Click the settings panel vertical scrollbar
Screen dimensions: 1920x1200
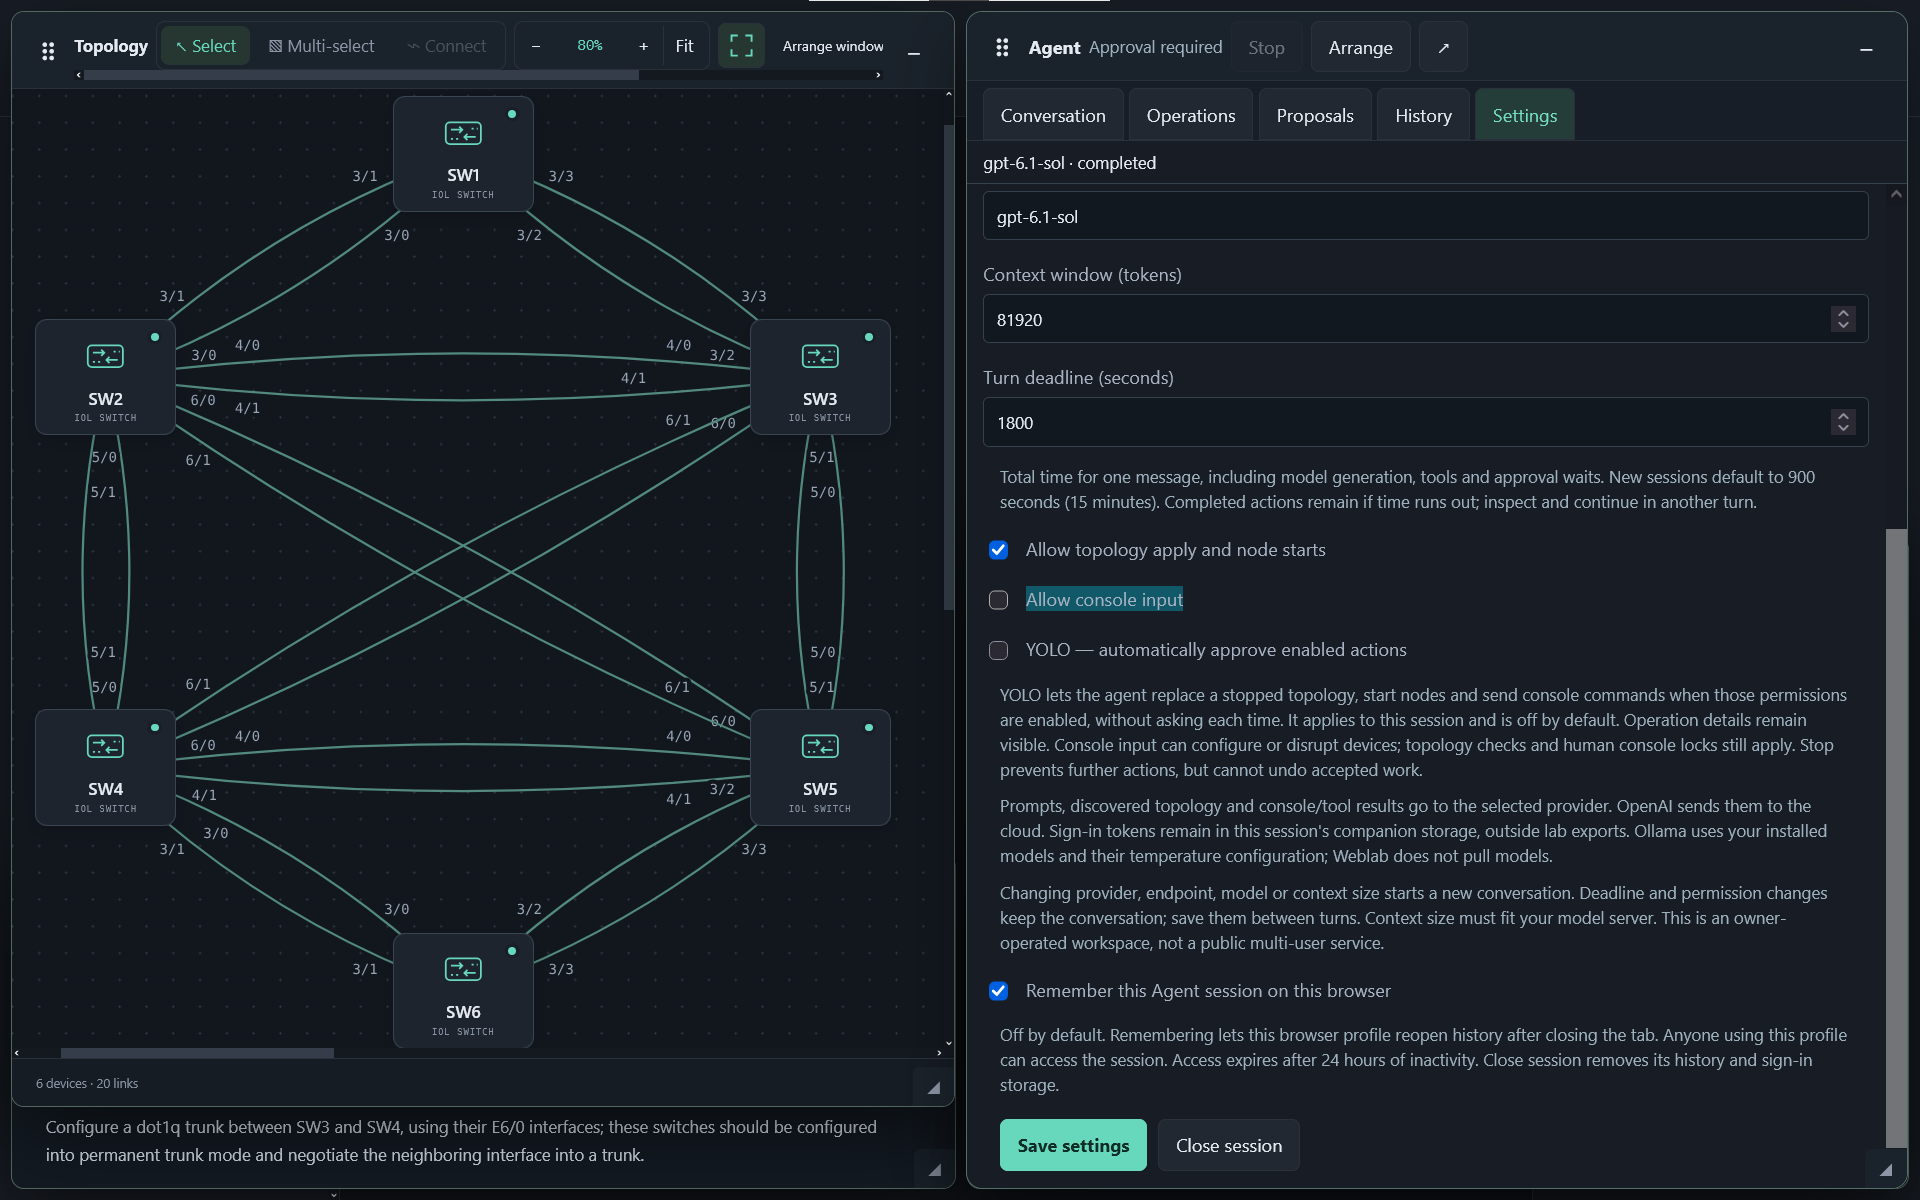tap(1896, 837)
